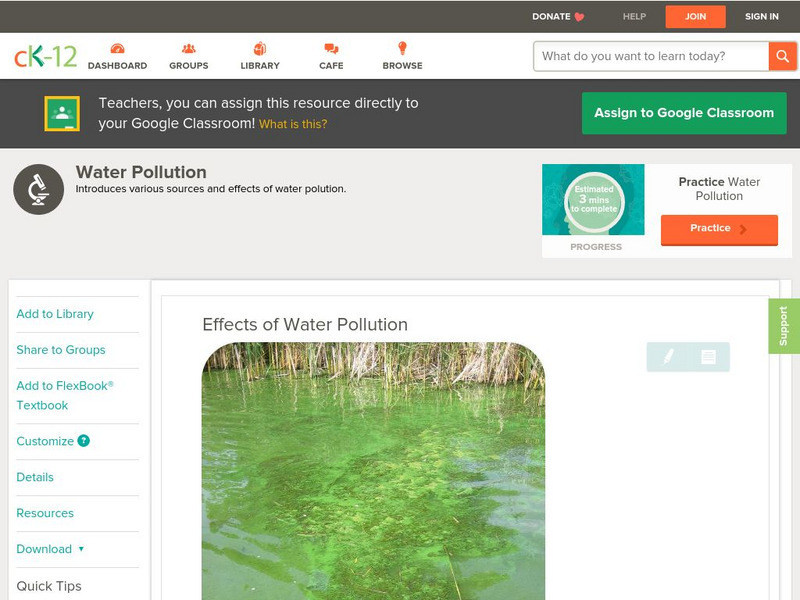Click the notes icon beside pencil
Image resolution: width=800 pixels, height=600 pixels.
tap(708, 357)
